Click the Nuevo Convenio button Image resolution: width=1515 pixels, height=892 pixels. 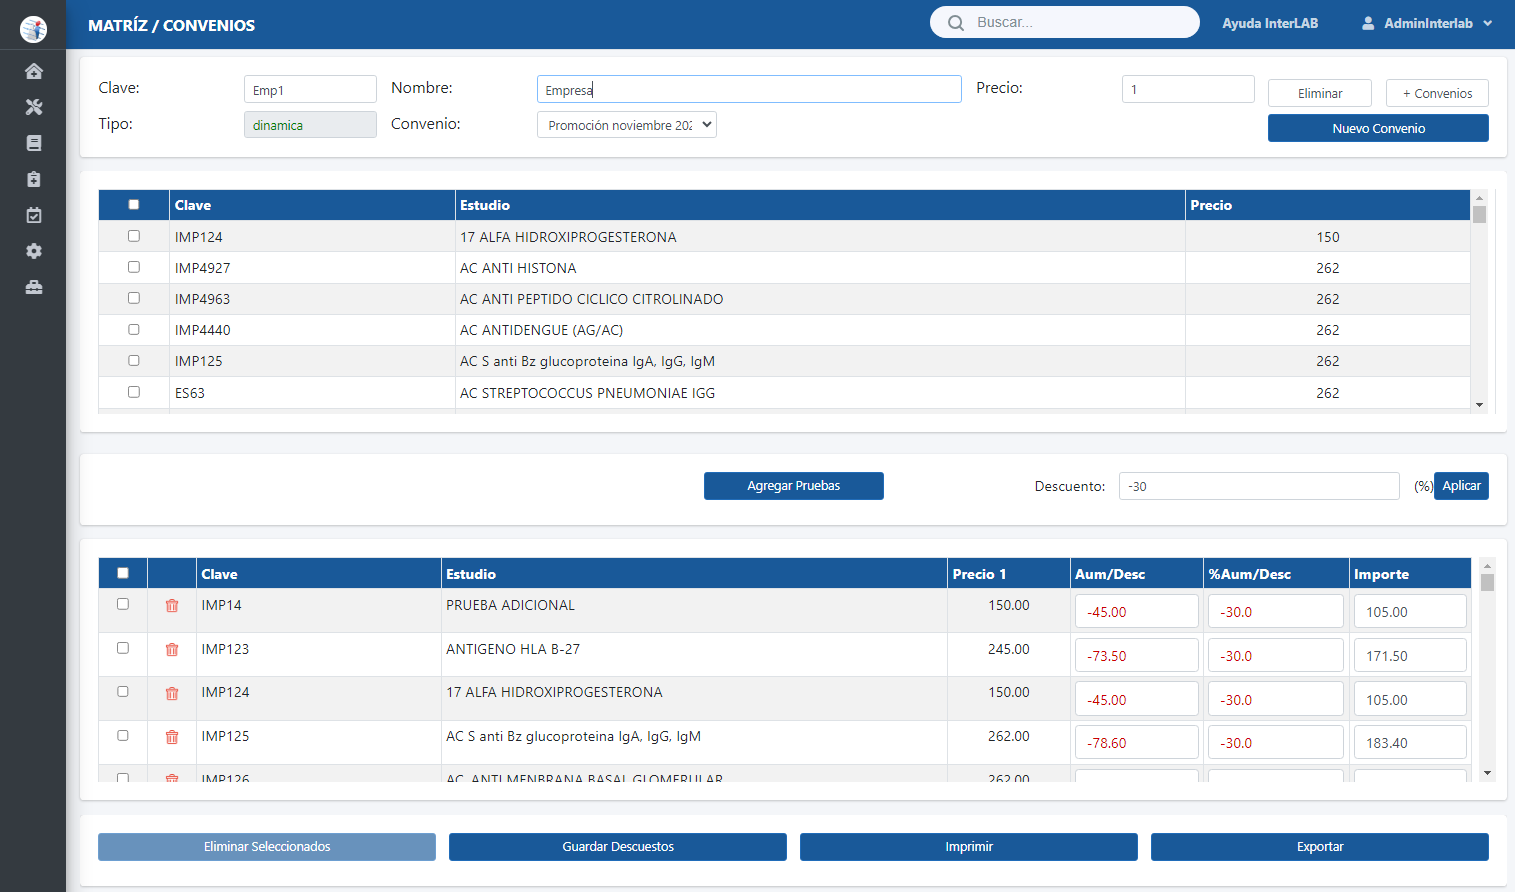pyautogui.click(x=1378, y=128)
